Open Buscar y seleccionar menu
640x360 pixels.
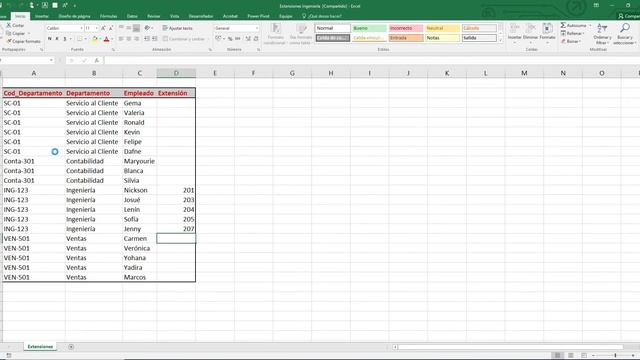pyautogui.click(x=624, y=33)
